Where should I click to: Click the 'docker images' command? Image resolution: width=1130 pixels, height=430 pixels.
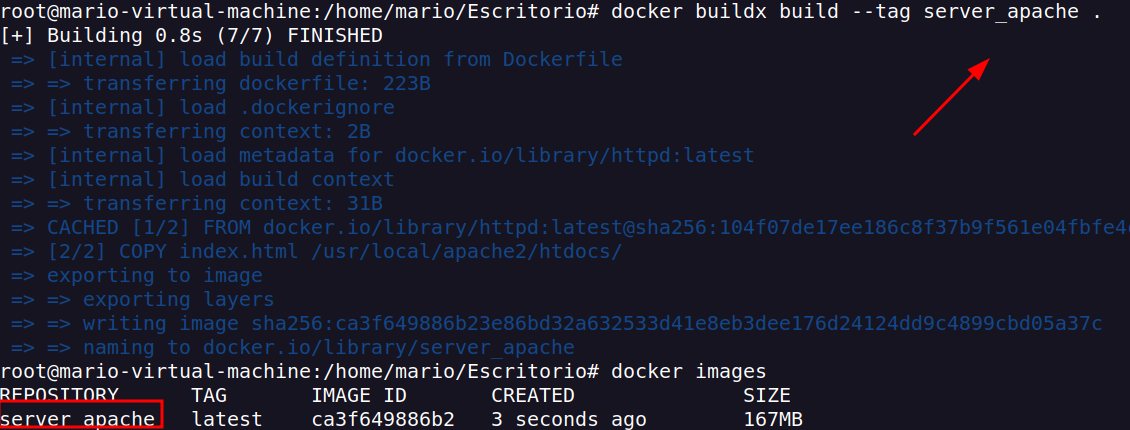pos(689,372)
